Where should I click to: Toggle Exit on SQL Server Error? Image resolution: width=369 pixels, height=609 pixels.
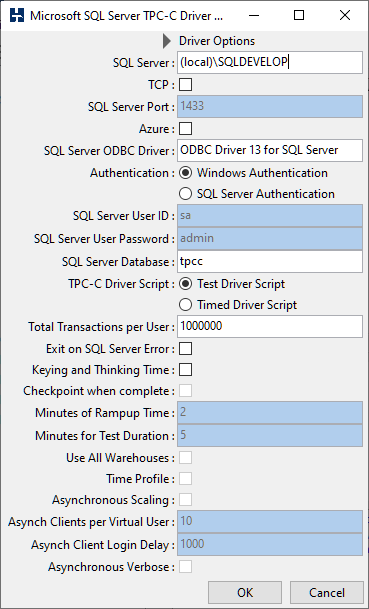185,349
